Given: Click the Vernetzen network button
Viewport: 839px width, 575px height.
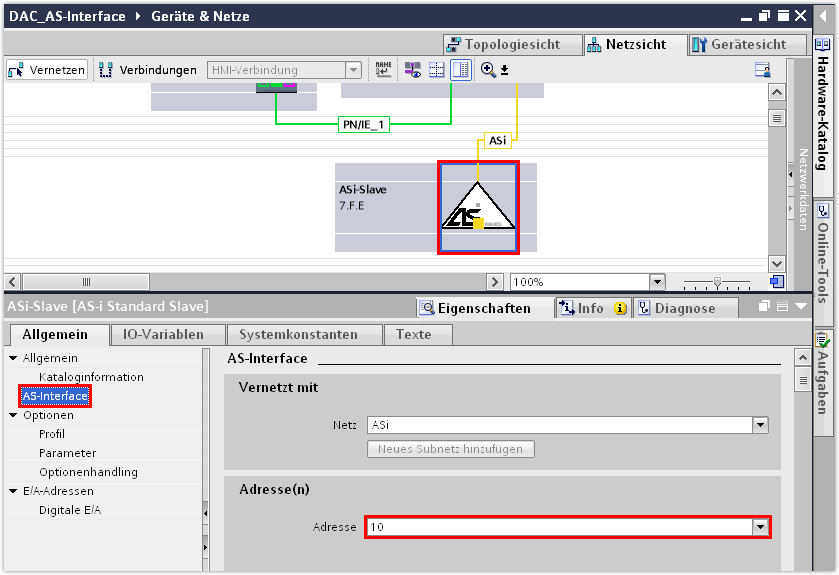Looking at the screenshot, I should pyautogui.click(x=47, y=70).
